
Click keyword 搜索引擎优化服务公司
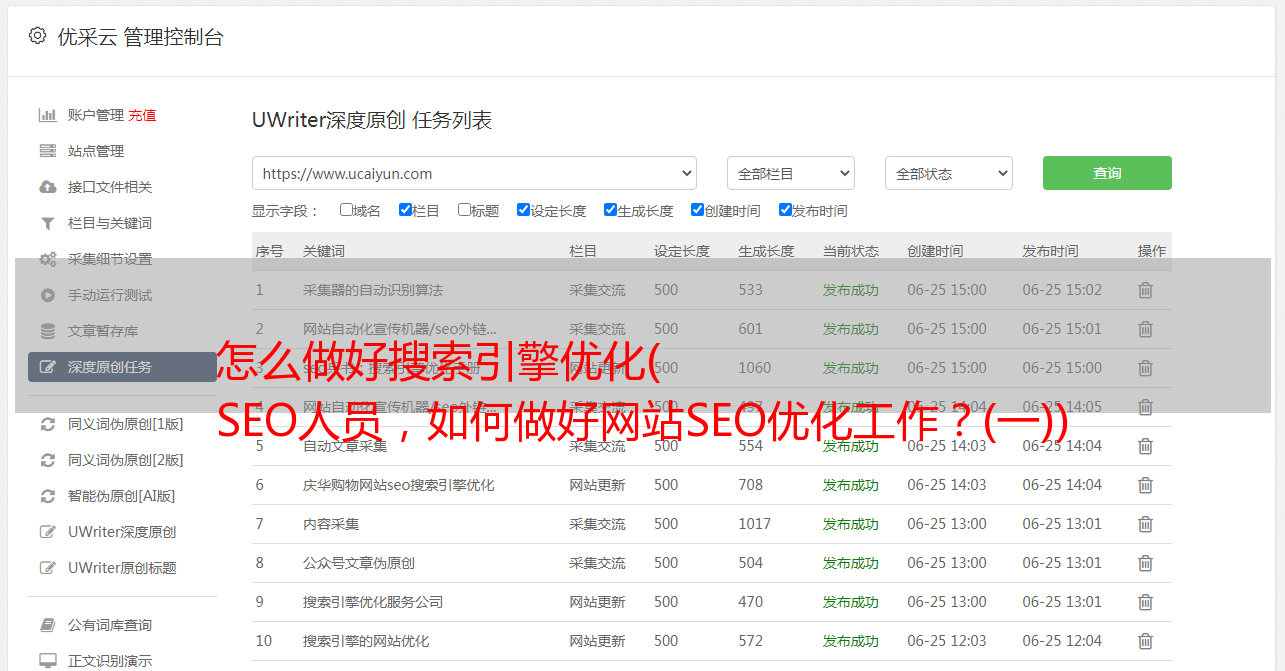tap(373, 602)
